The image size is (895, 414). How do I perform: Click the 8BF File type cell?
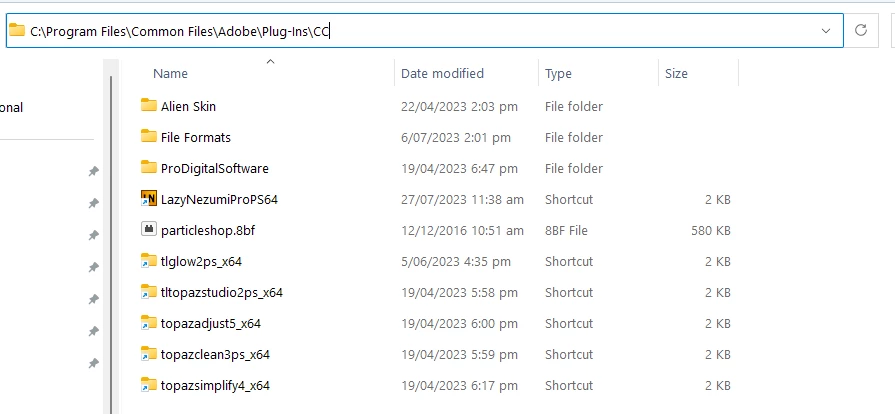pos(566,231)
